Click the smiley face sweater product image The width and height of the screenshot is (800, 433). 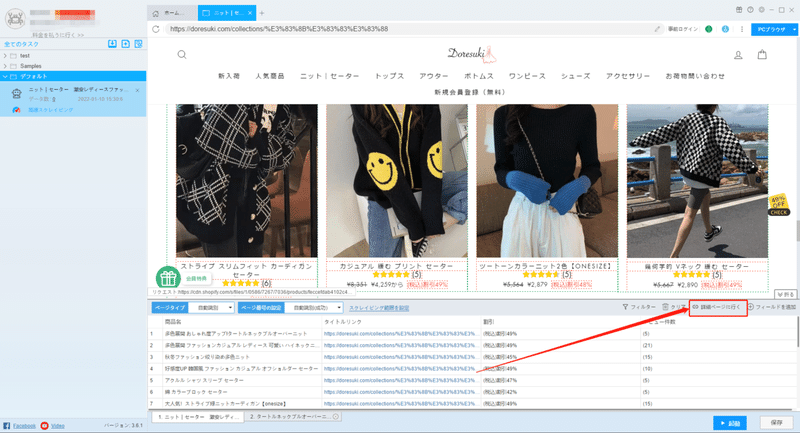tap(396, 181)
